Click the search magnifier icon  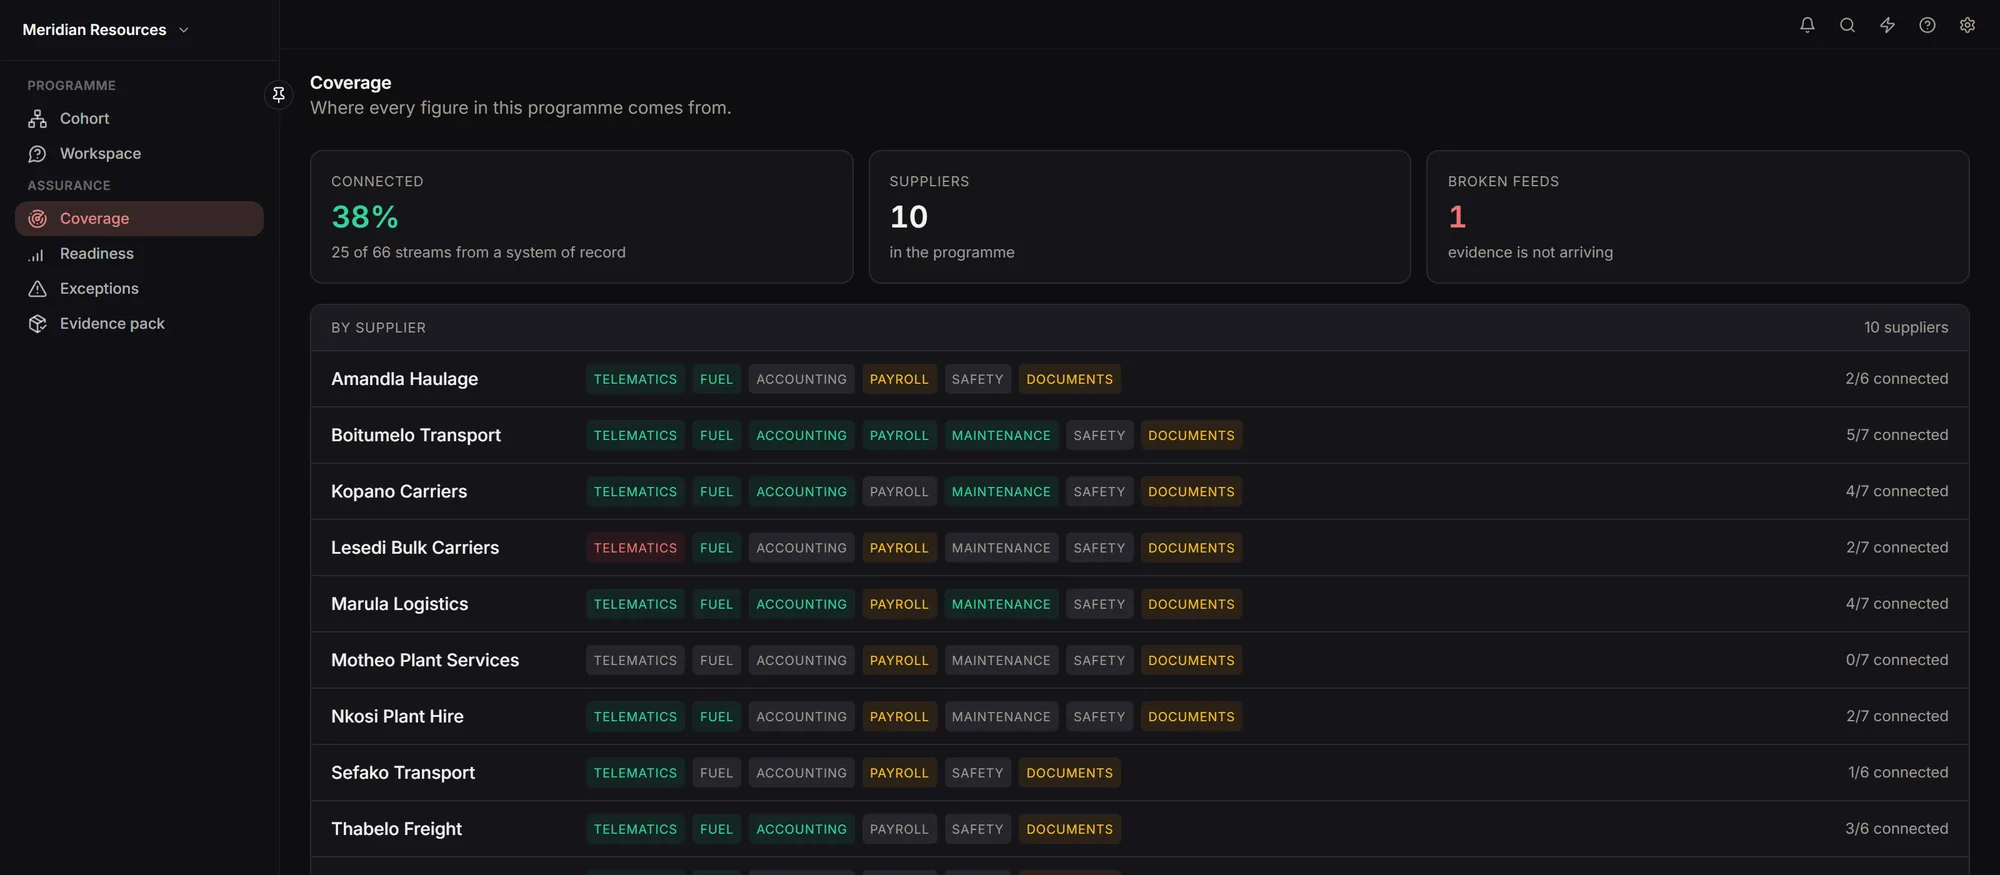[x=1847, y=25]
